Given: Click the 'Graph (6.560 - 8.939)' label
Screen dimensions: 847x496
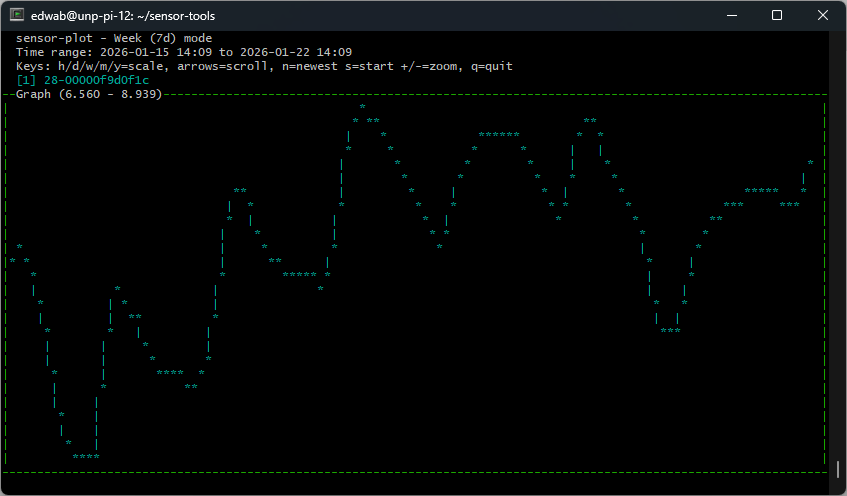Looking at the screenshot, I should pos(89,94).
